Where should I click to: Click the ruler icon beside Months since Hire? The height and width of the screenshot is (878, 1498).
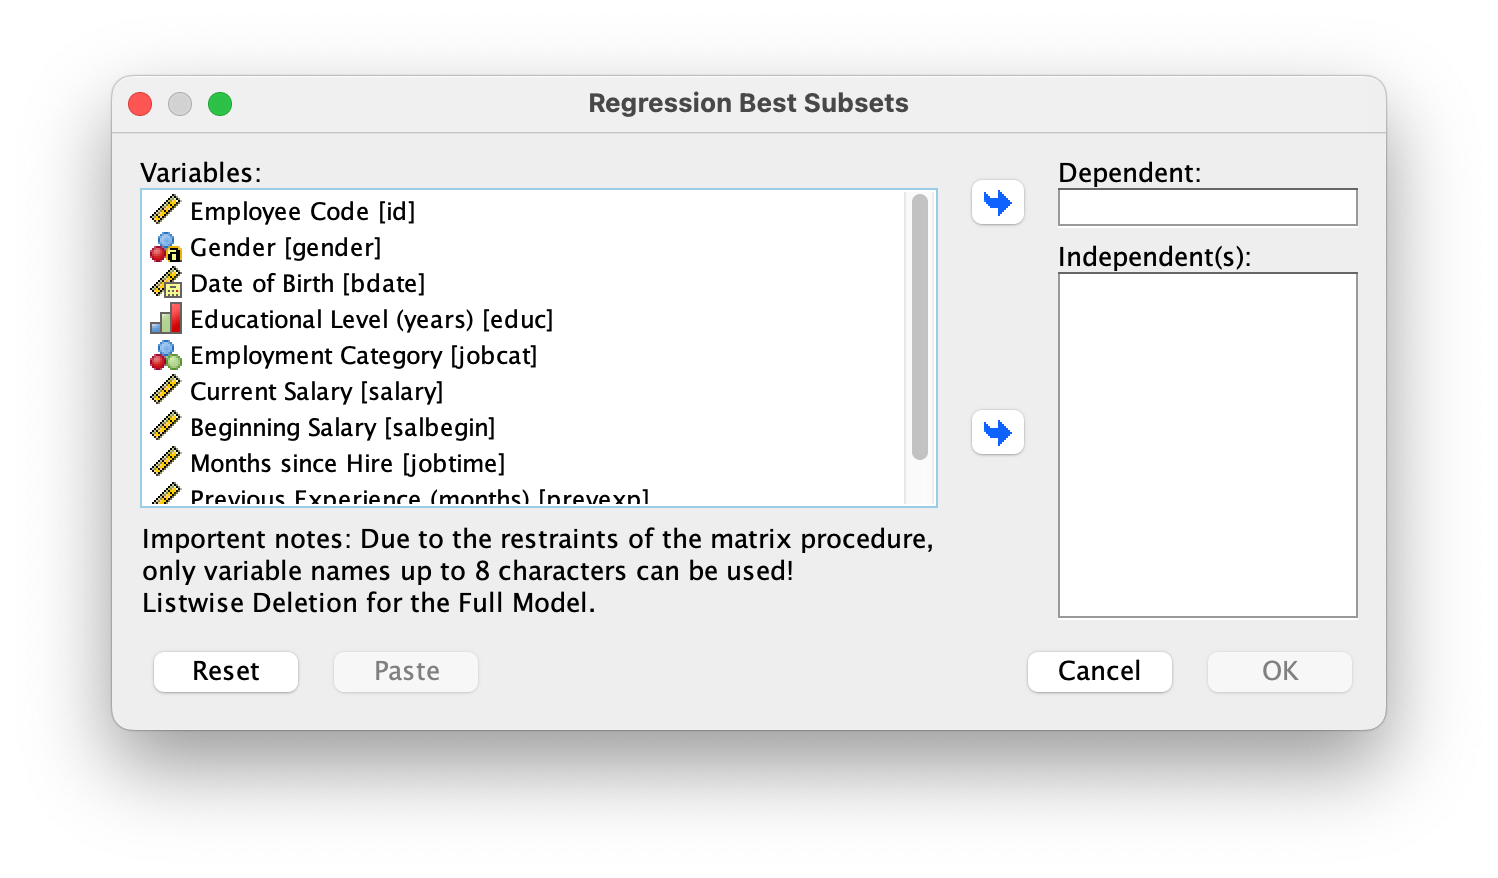(x=166, y=463)
